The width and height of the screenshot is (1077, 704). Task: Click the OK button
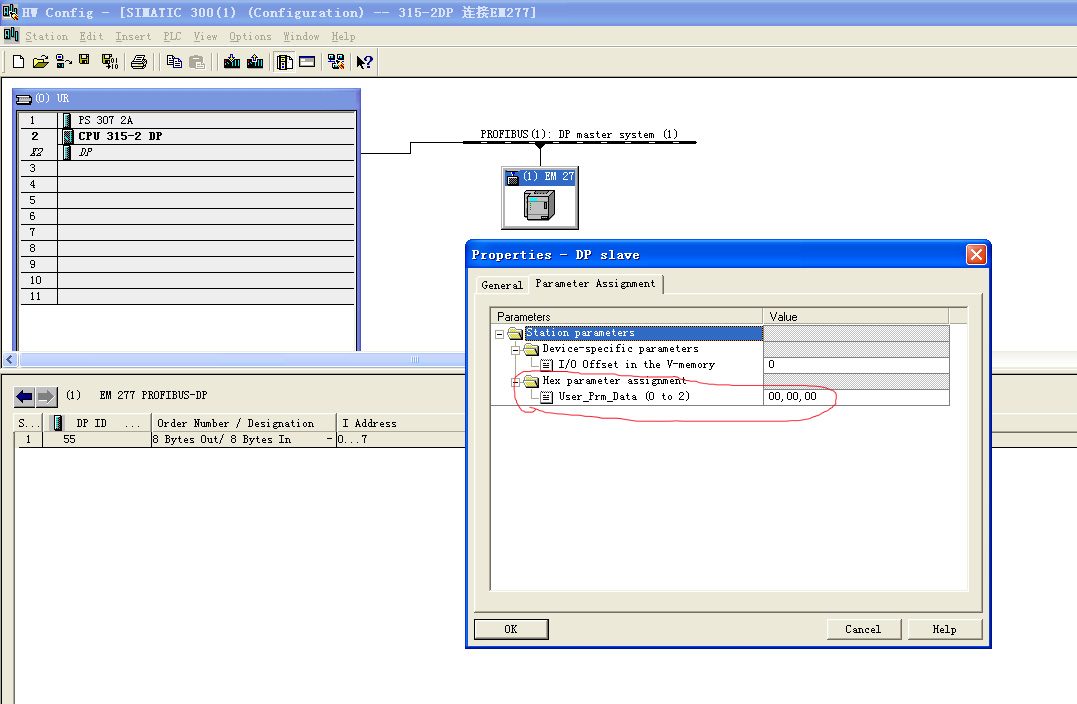coord(511,629)
